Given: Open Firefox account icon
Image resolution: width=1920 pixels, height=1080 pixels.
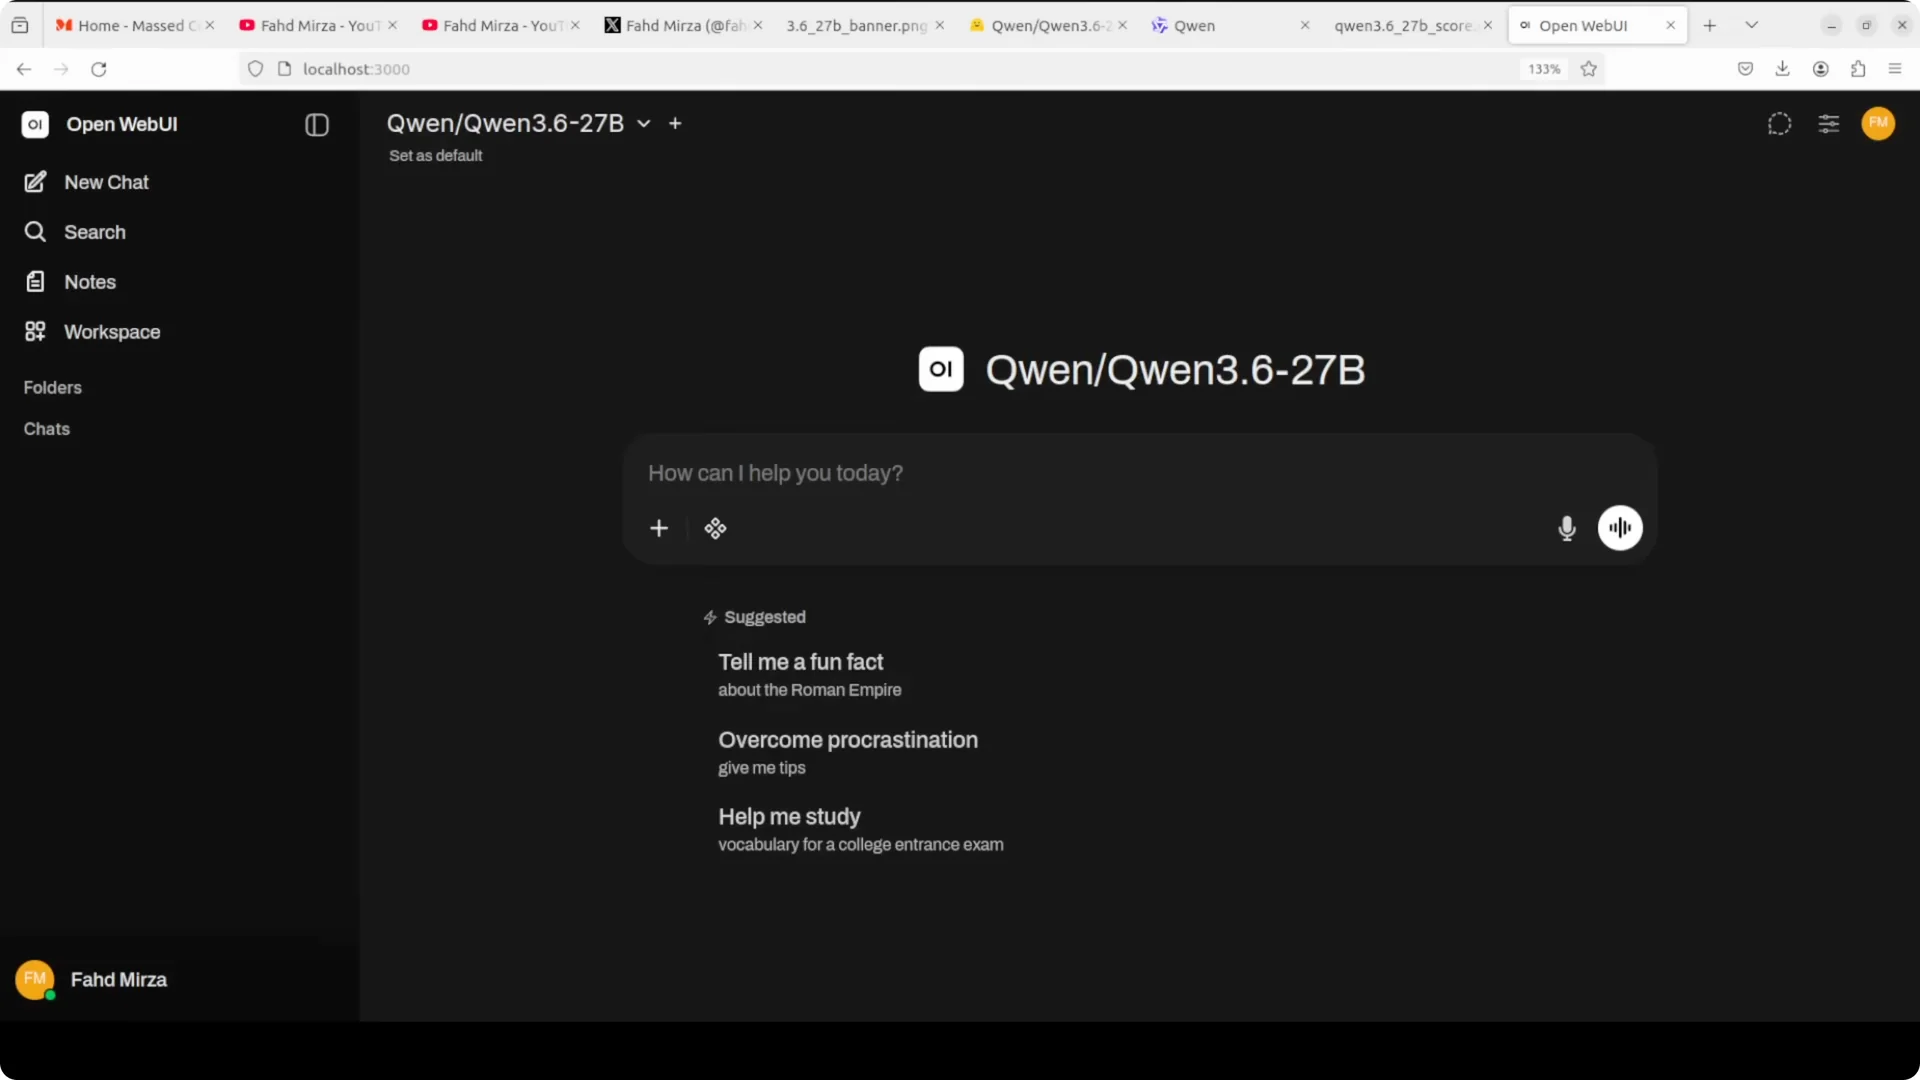Looking at the screenshot, I should tap(1821, 69).
